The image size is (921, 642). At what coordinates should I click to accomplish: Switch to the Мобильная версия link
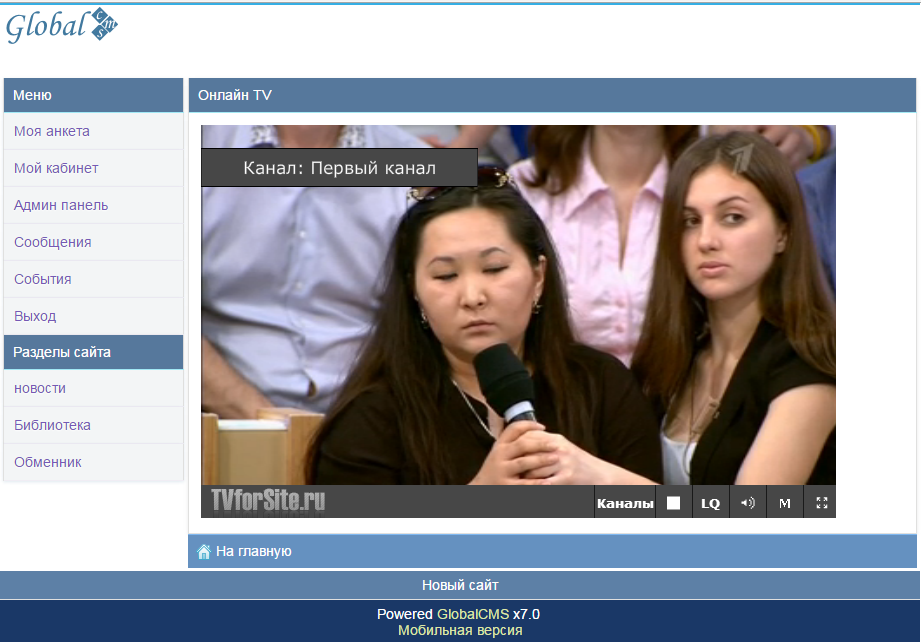click(x=460, y=630)
